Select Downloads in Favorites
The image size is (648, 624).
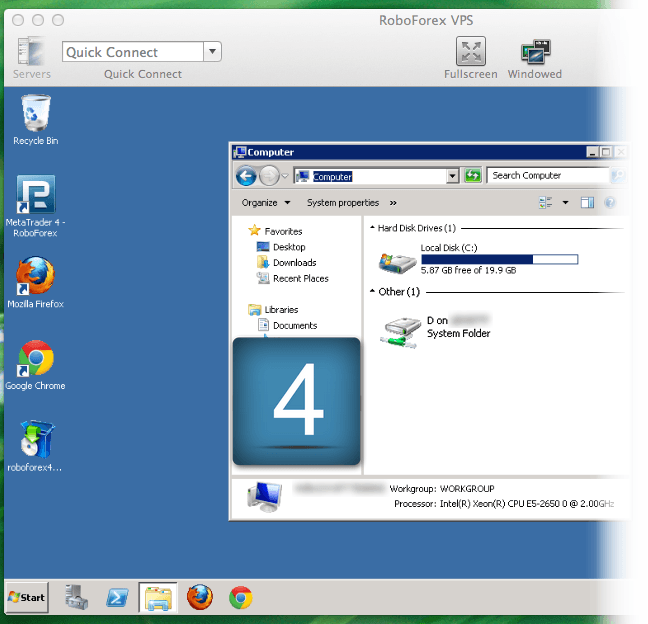[x=294, y=263]
